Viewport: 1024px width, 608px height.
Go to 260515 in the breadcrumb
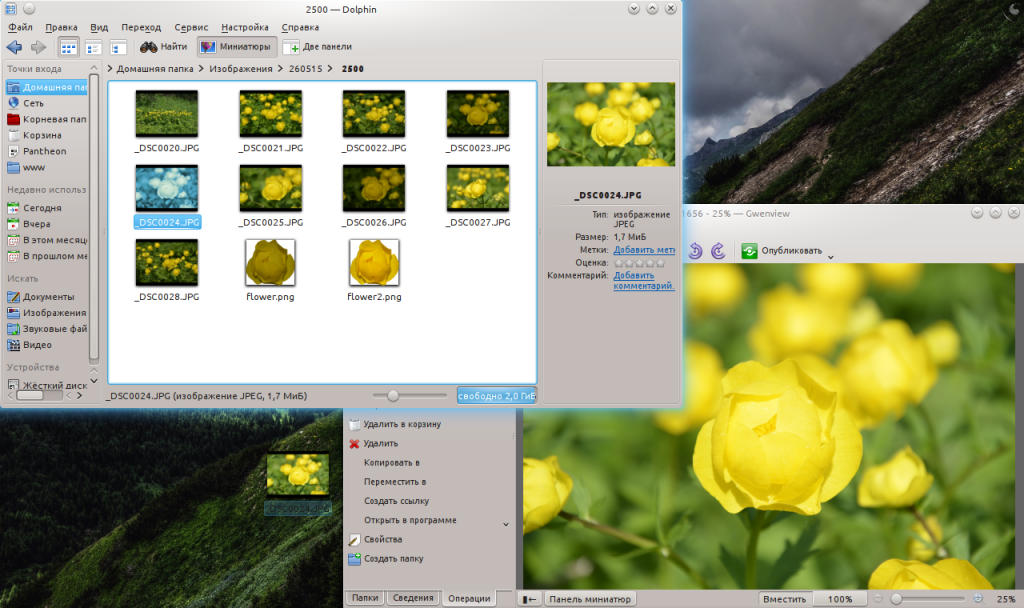(x=306, y=69)
